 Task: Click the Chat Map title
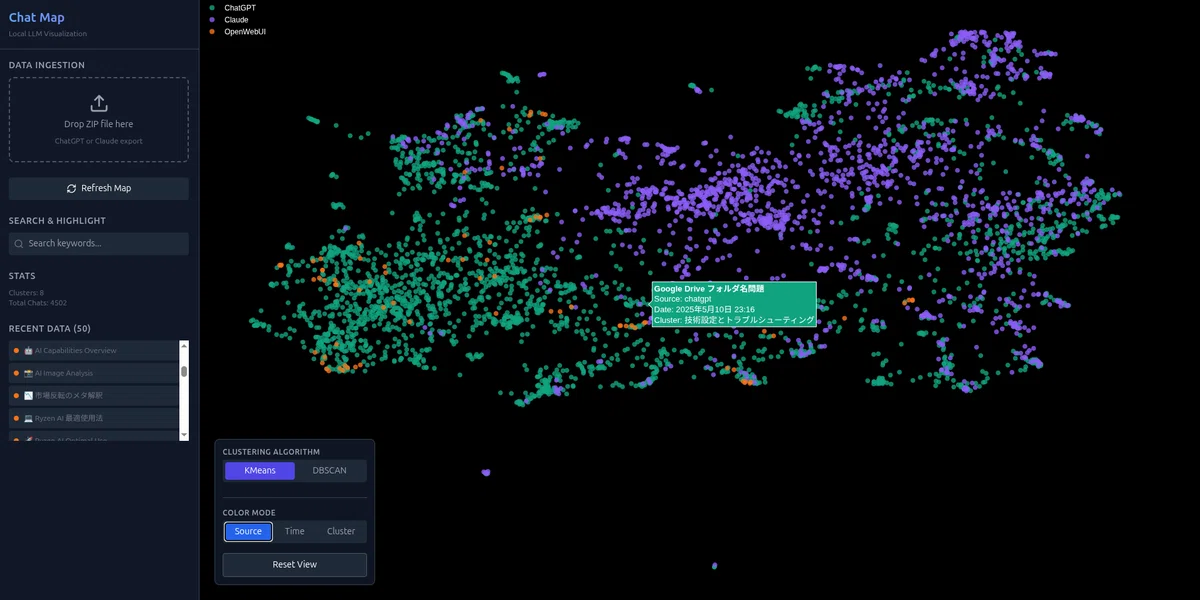35,17
